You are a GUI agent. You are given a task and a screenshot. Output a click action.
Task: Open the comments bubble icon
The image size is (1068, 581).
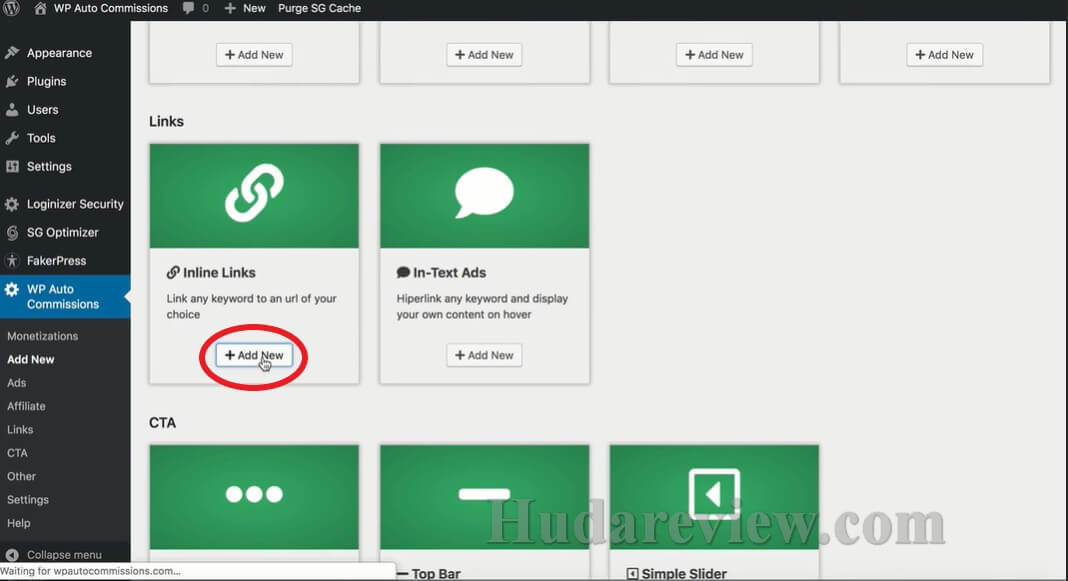pyautogui.click(x=189, y=8)
